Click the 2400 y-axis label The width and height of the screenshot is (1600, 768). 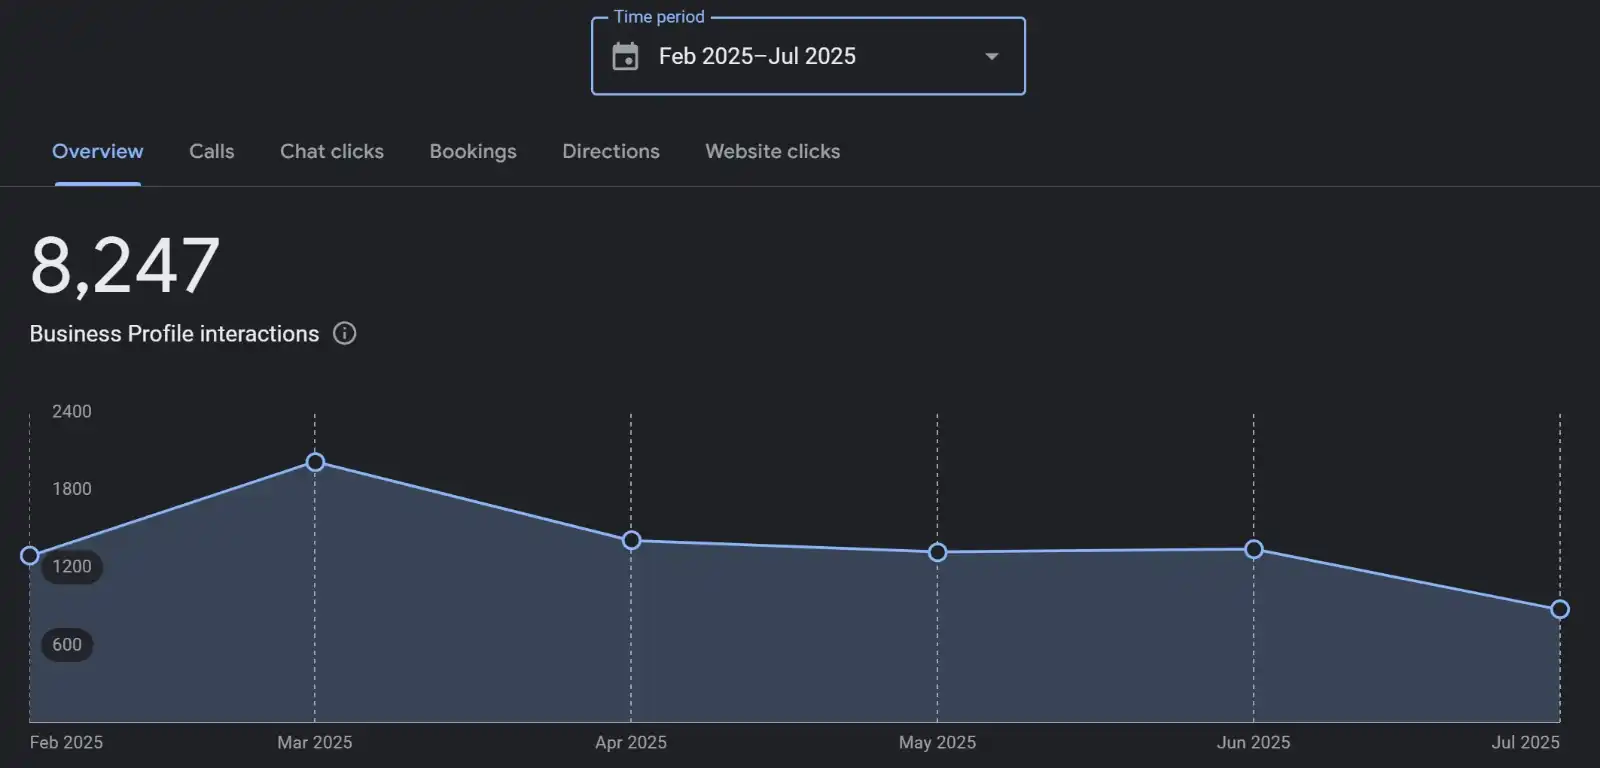point(72,411)
